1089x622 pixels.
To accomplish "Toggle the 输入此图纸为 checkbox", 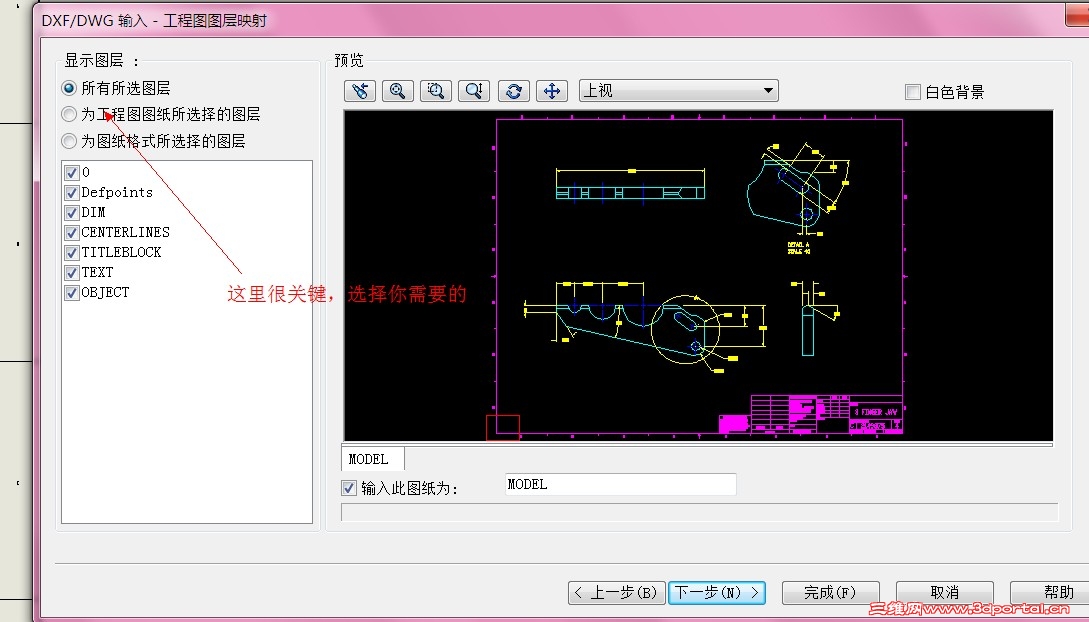I will click(349, 488).
